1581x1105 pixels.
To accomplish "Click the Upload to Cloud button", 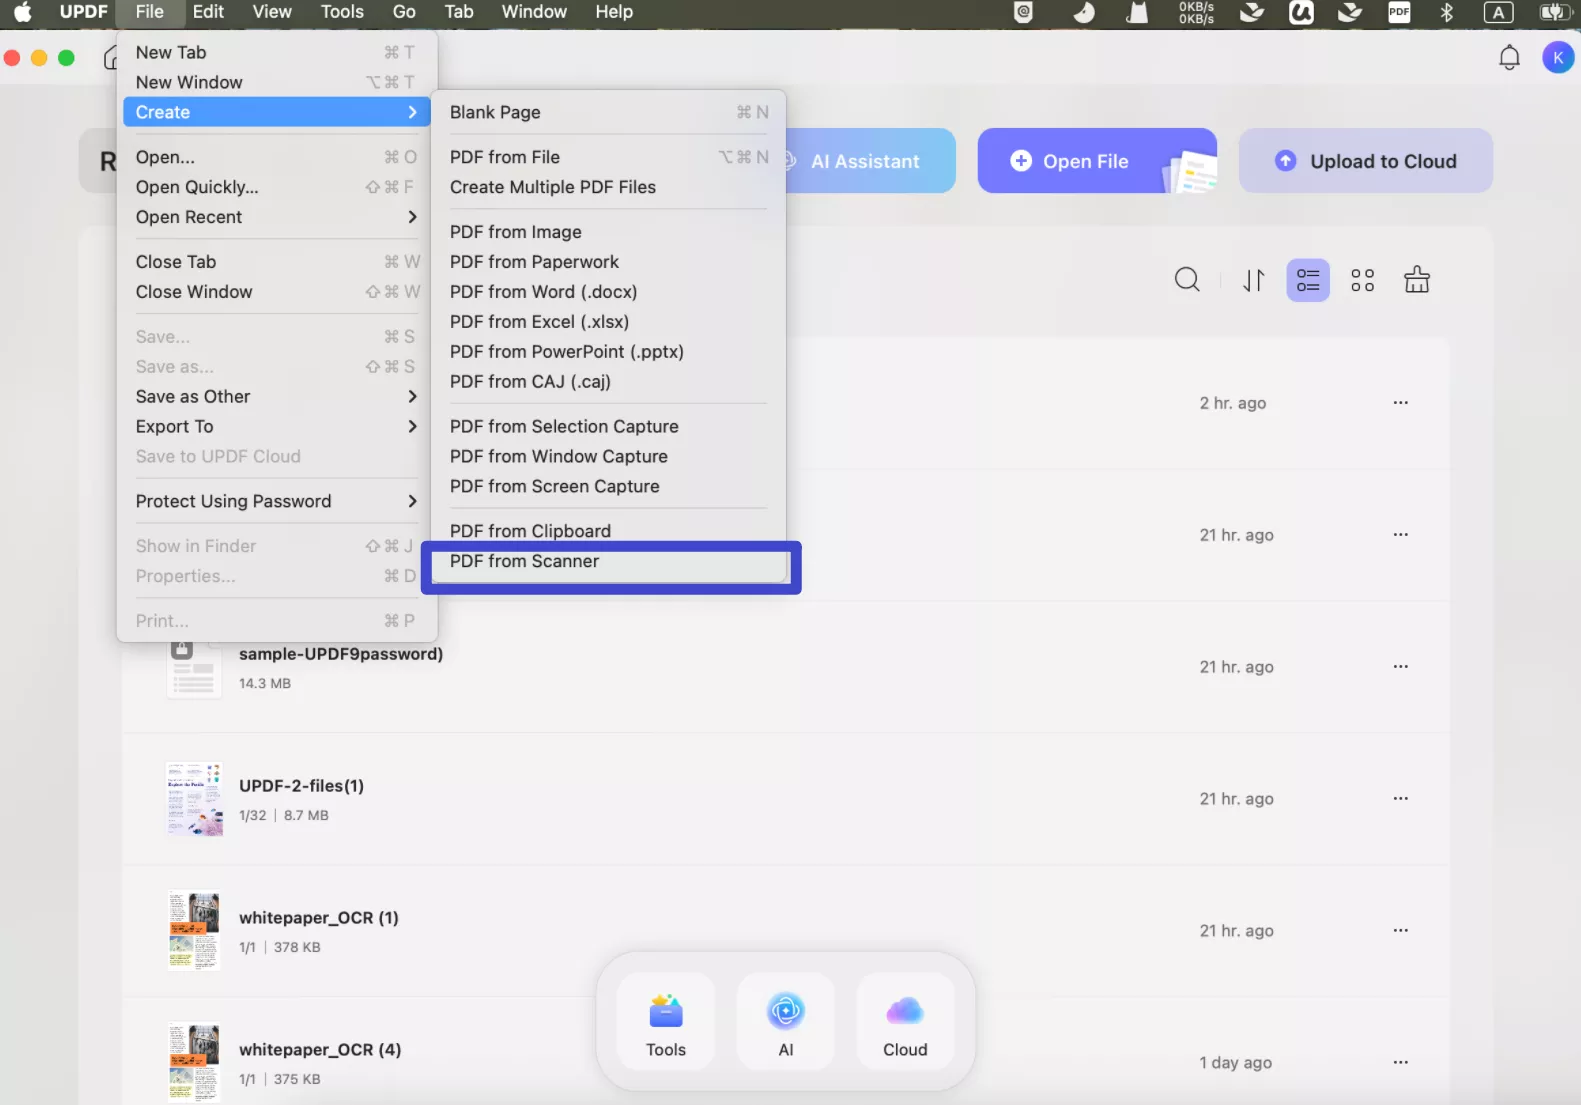I will [1365, 161].
